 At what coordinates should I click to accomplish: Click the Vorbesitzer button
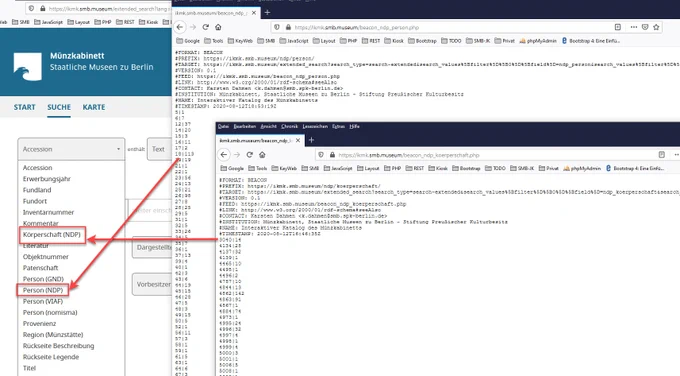(152, 284)
